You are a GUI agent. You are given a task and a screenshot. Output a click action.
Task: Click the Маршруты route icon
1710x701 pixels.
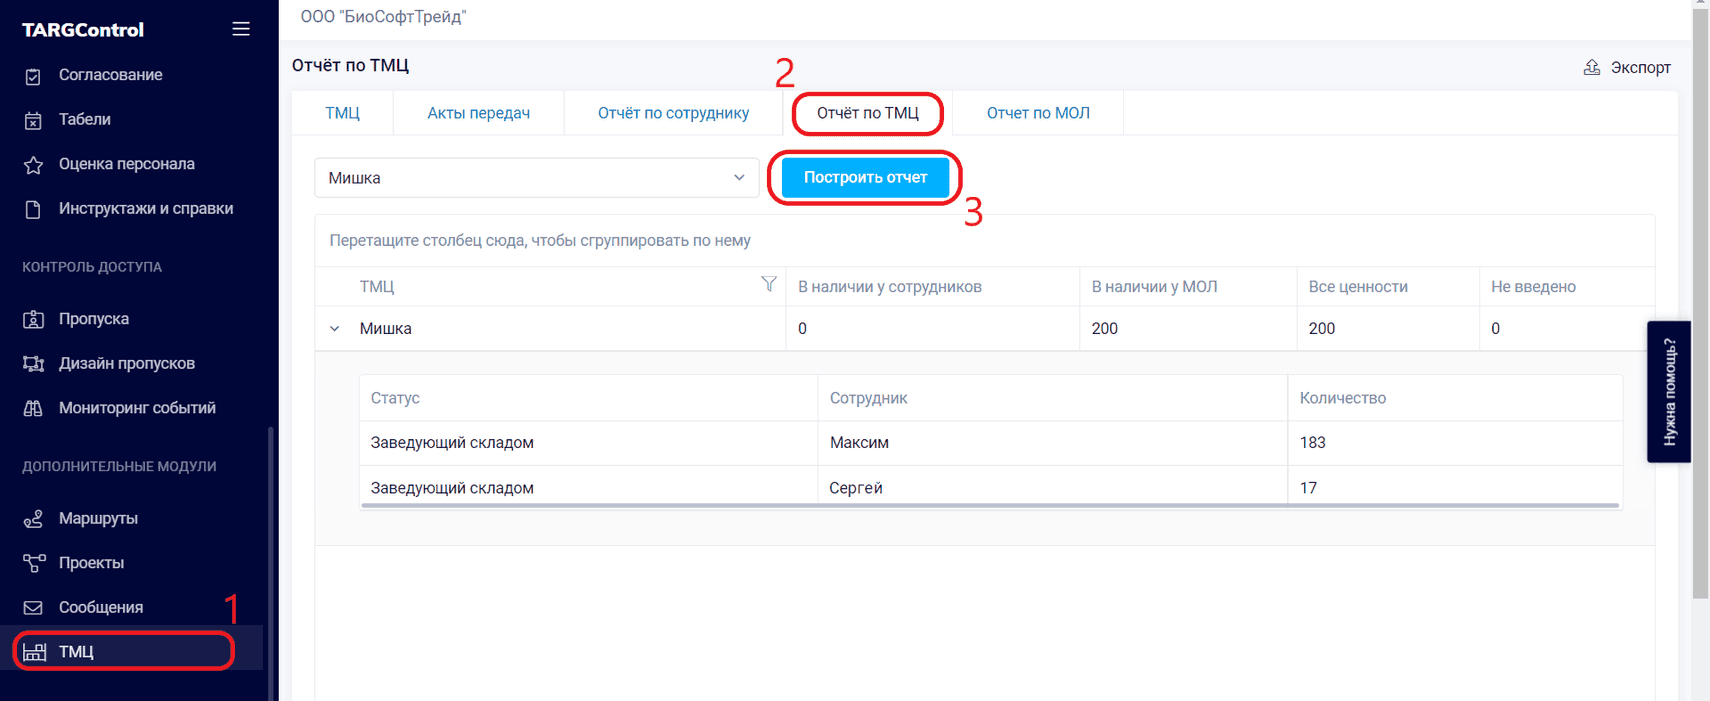click(33, 519)
